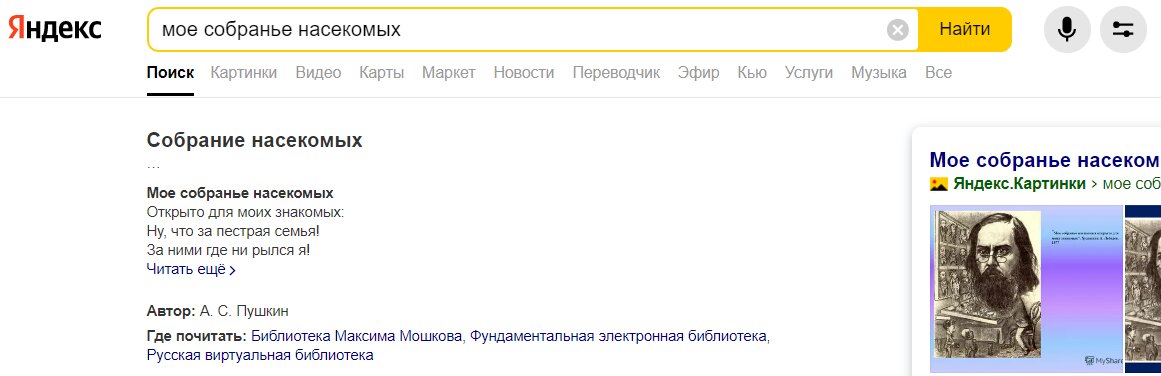Open the Переводчик tab
1161x376 pixels.
point(616,73)
